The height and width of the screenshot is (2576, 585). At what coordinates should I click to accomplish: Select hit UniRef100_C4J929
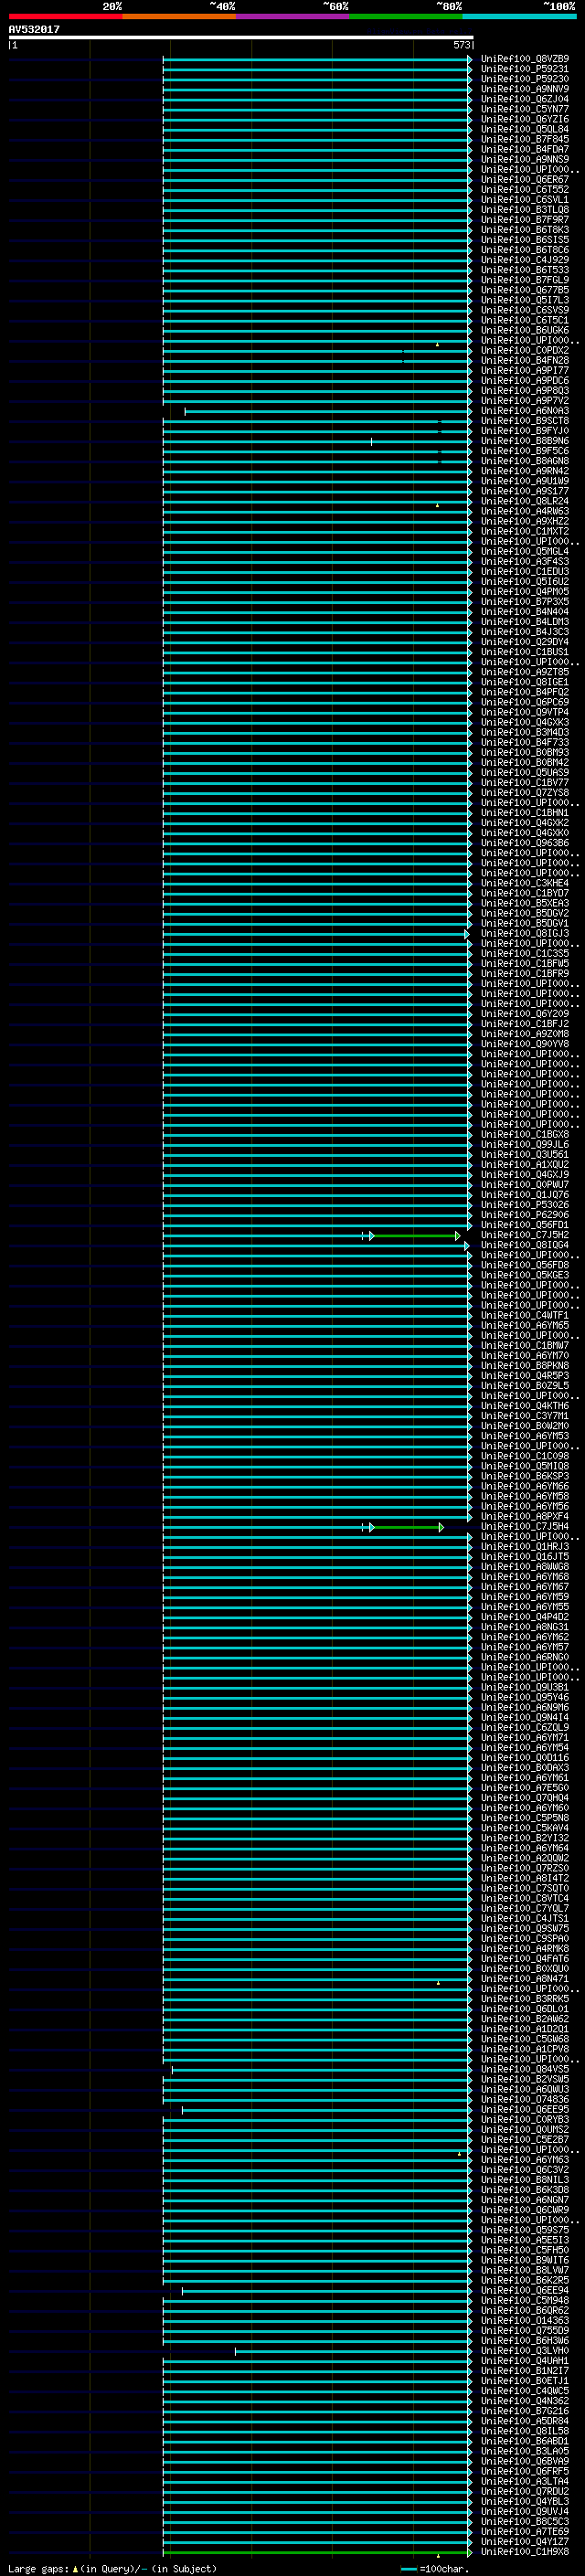pos(525,260)
